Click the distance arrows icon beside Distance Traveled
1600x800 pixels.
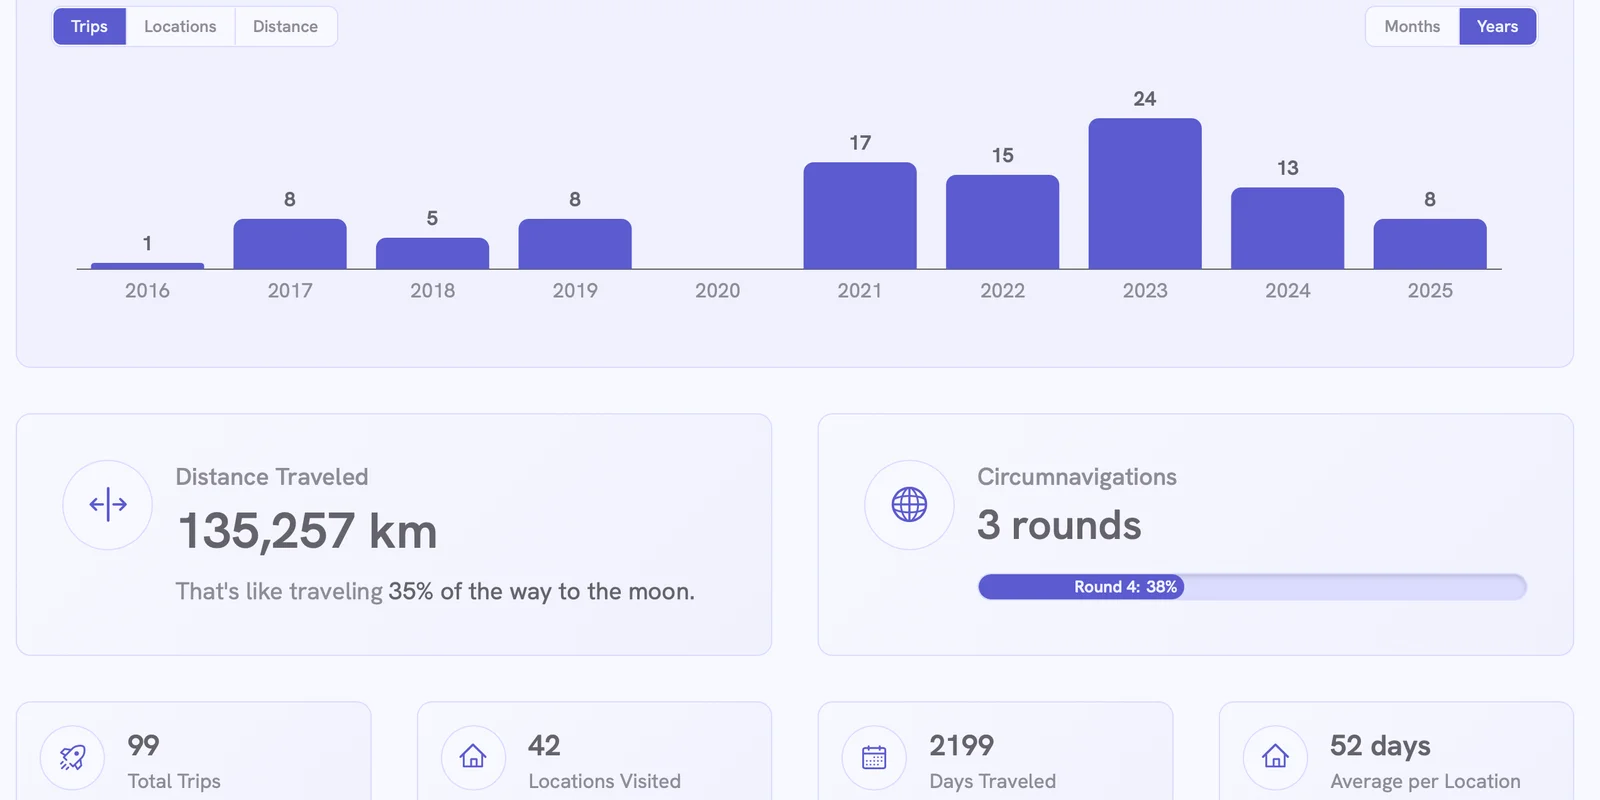(107, 505)
